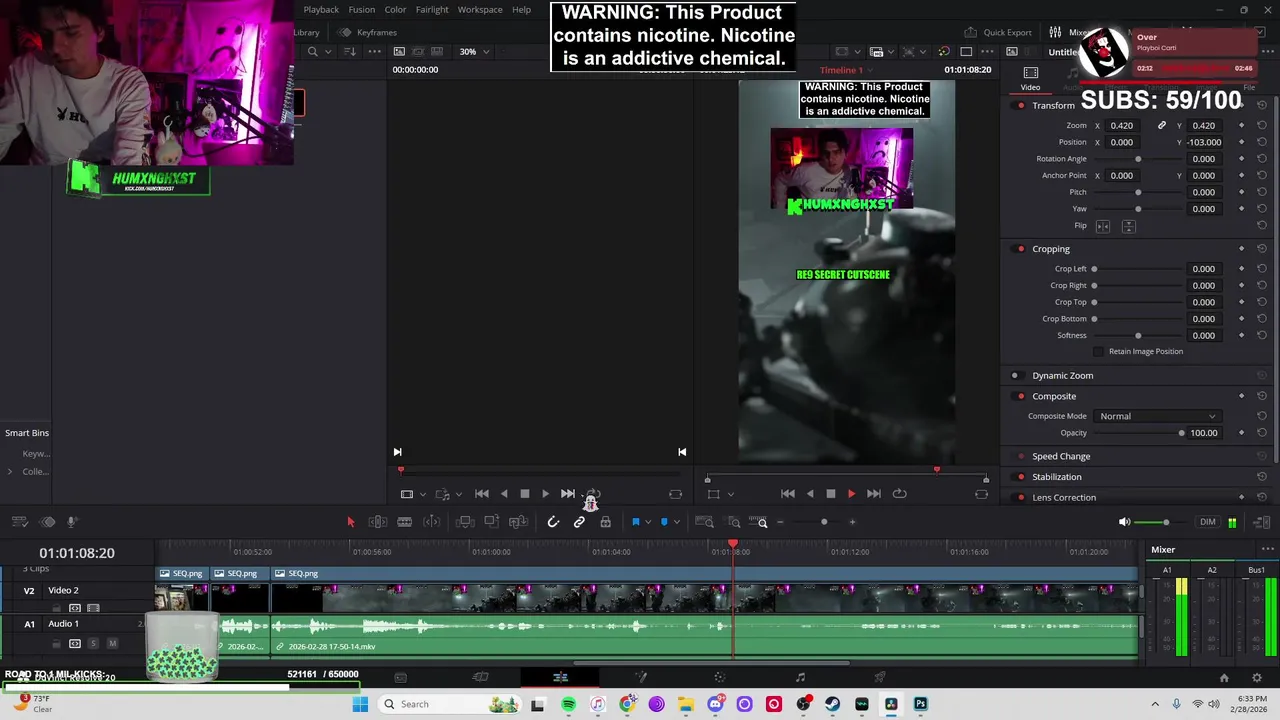Open Spotify from the Windows taskbar
Viewport: 1280px width, 720px height.
point(568,704)
